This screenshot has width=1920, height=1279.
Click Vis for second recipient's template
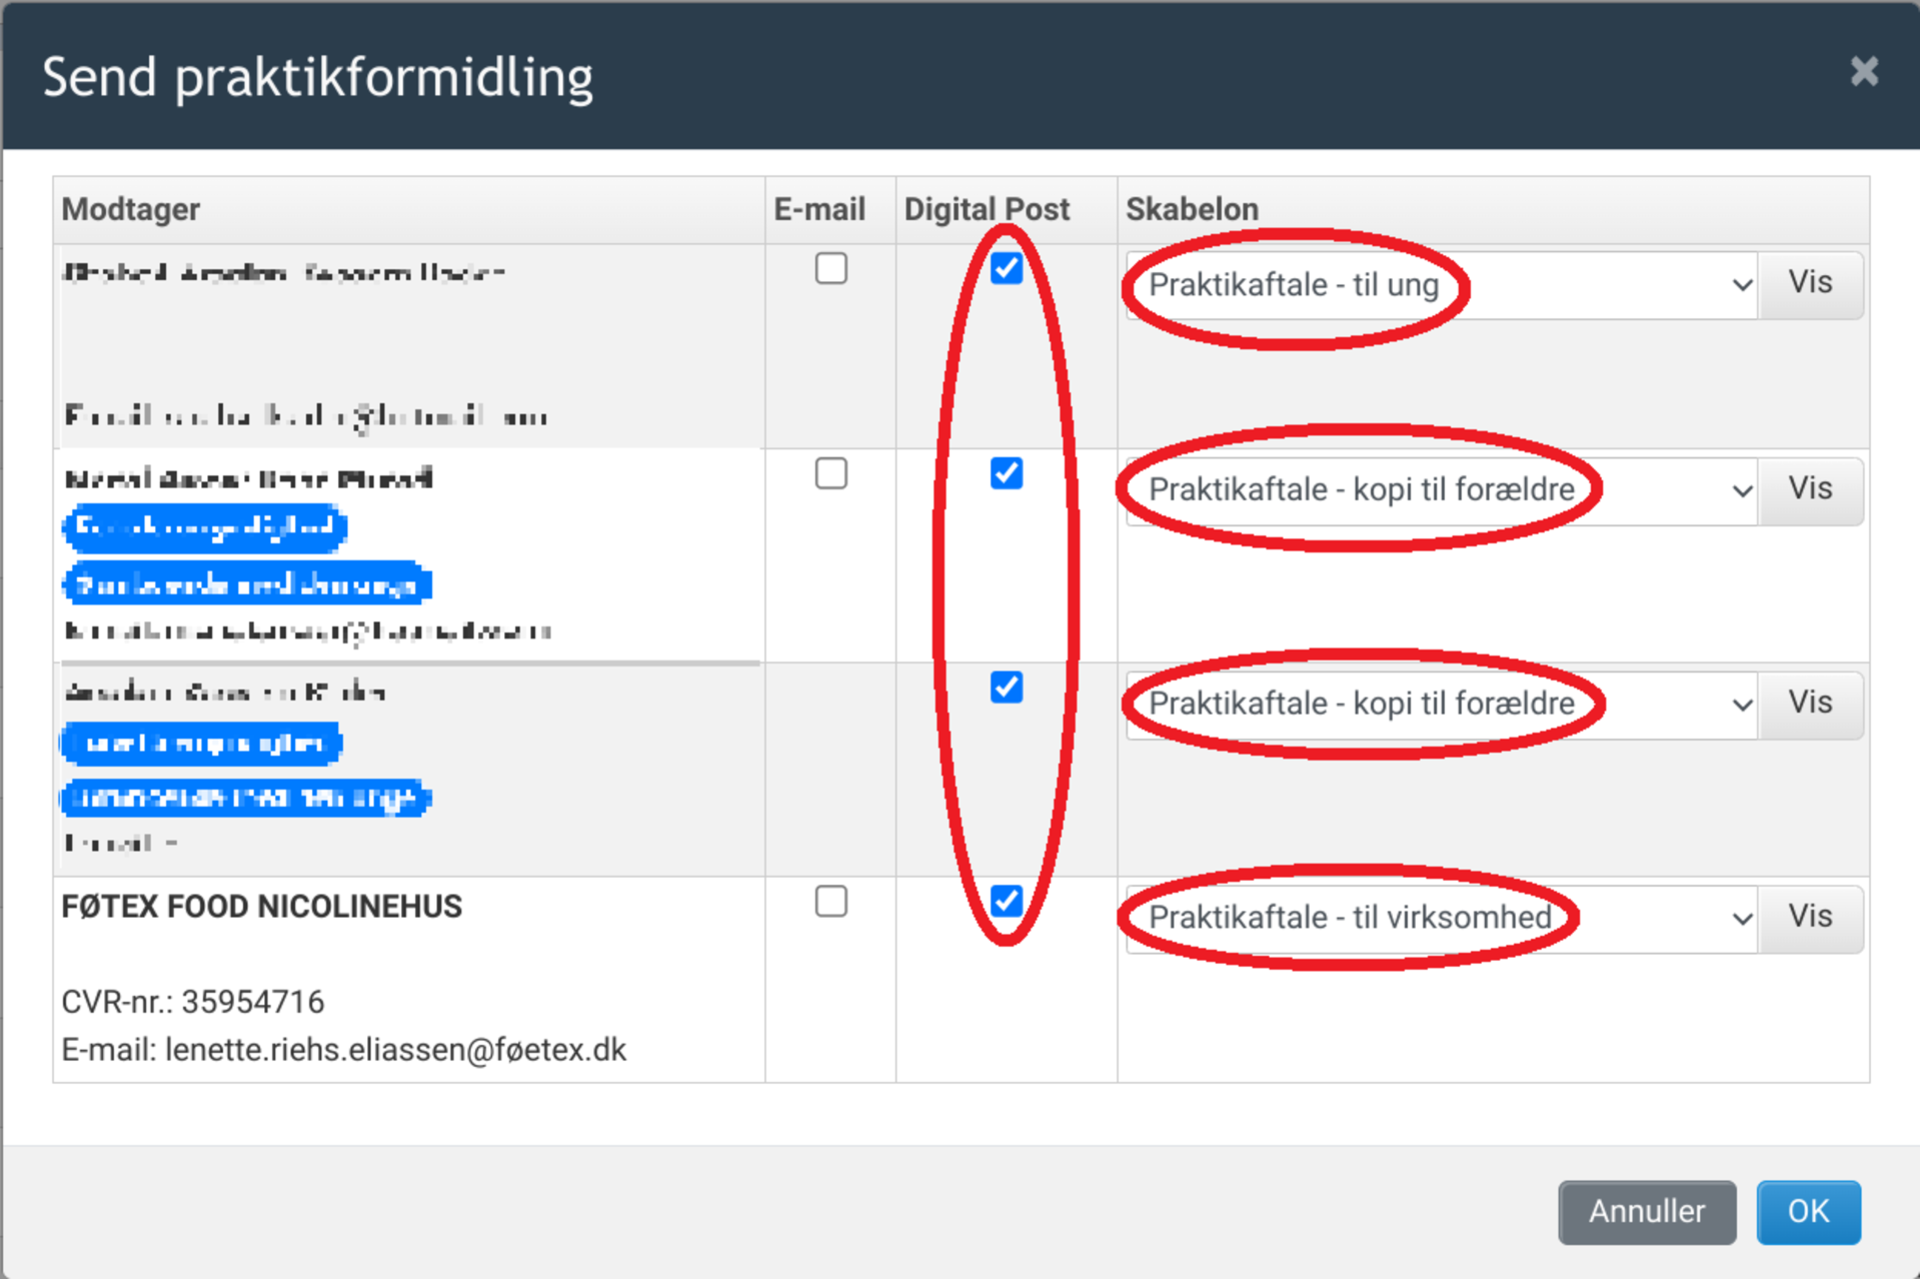[1810, 489]
